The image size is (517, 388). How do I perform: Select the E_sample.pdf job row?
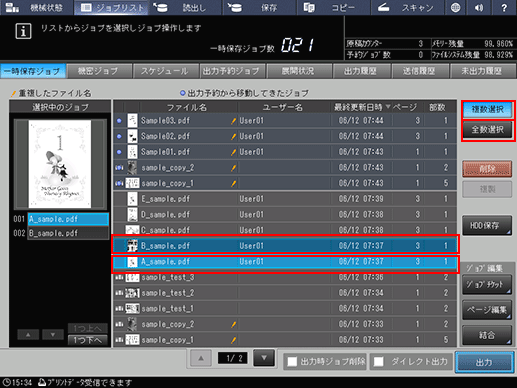pyautogui.click(x=285, y=199)
